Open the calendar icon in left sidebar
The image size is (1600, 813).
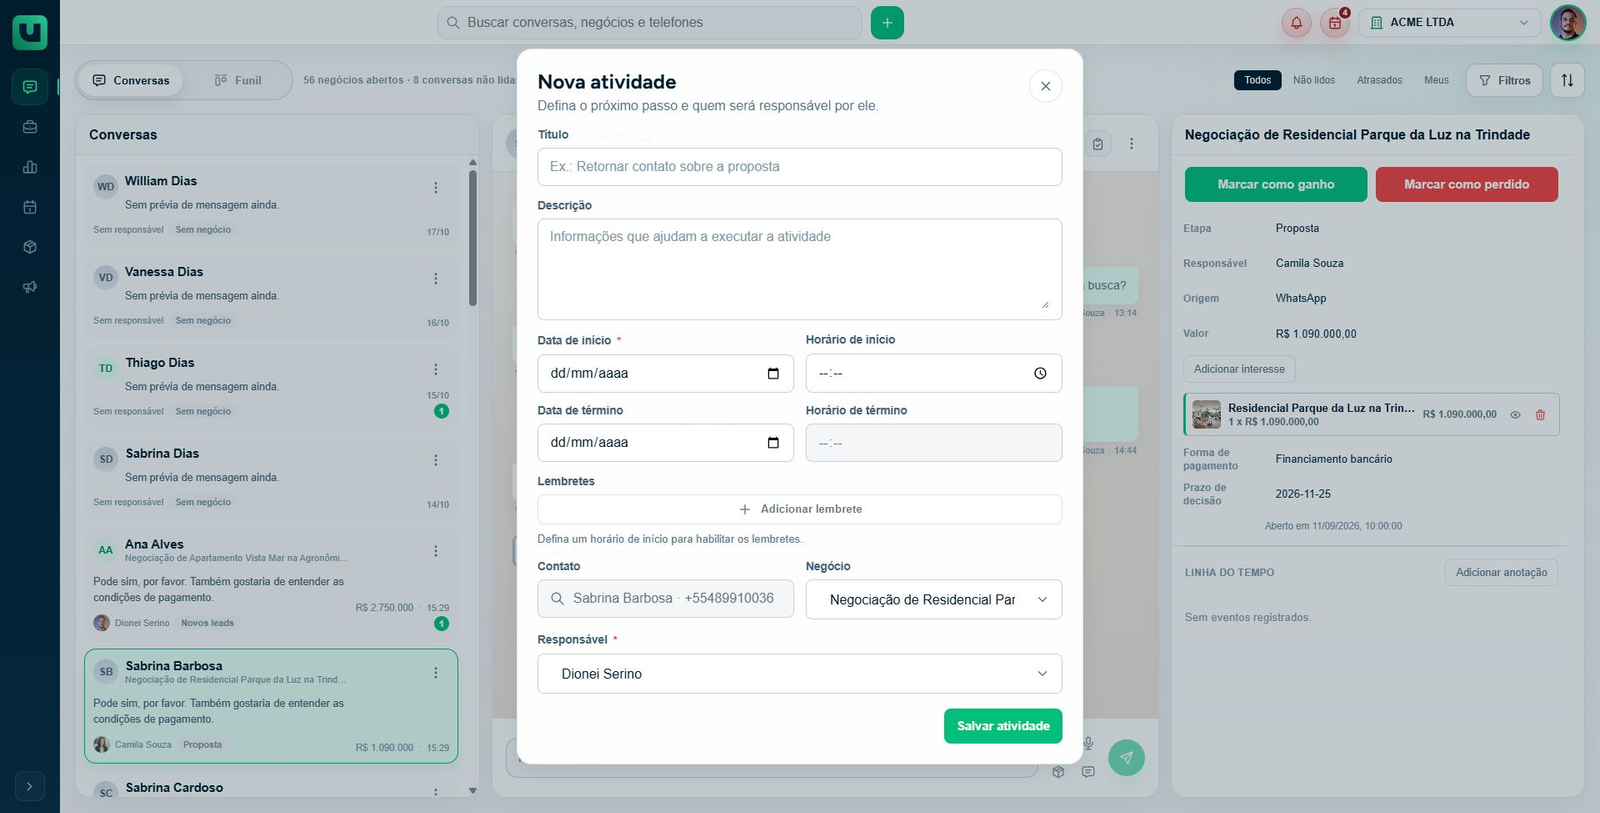point(30,207)
